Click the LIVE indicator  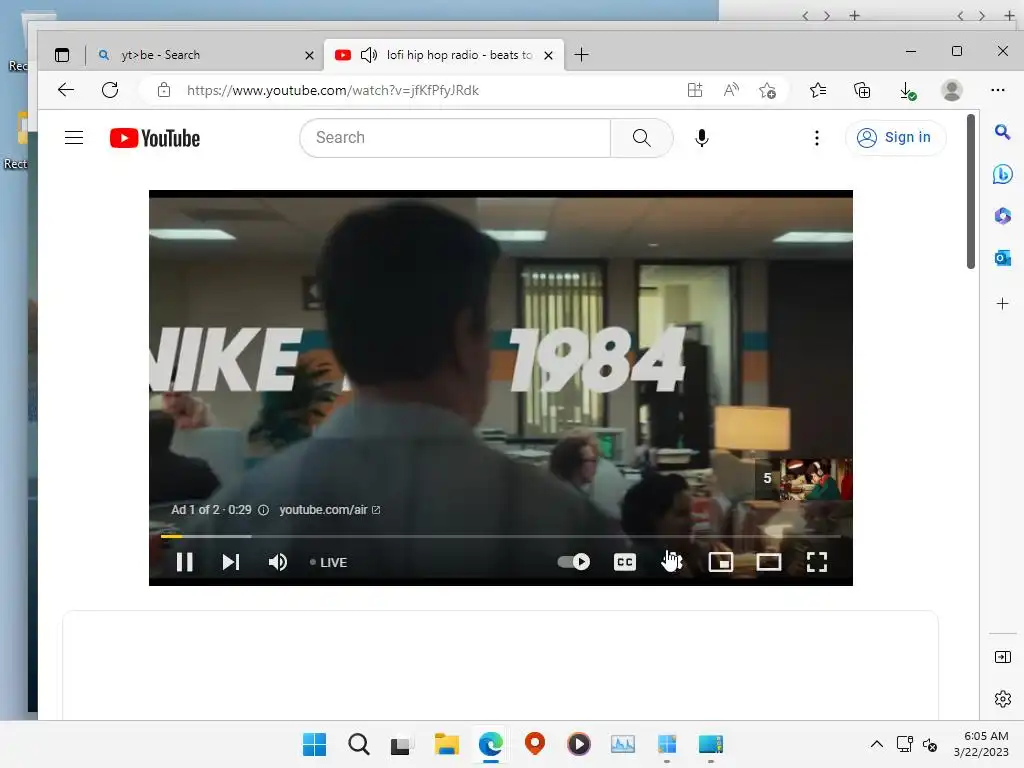[x=328, y=562]
